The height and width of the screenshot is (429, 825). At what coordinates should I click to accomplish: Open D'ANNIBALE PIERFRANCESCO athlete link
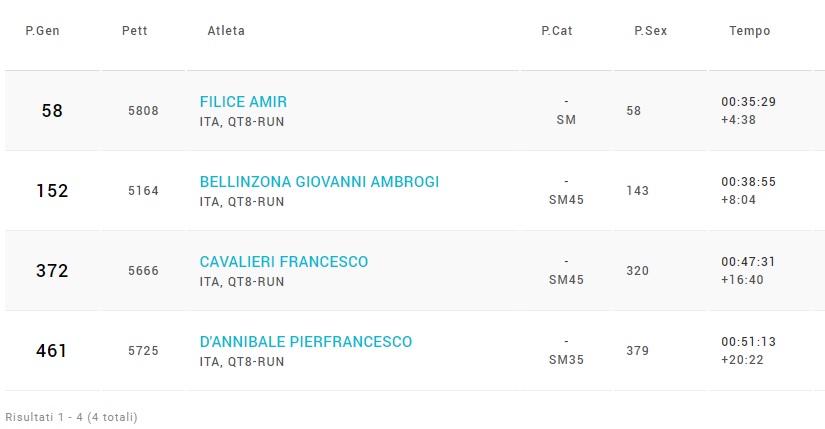306,342
